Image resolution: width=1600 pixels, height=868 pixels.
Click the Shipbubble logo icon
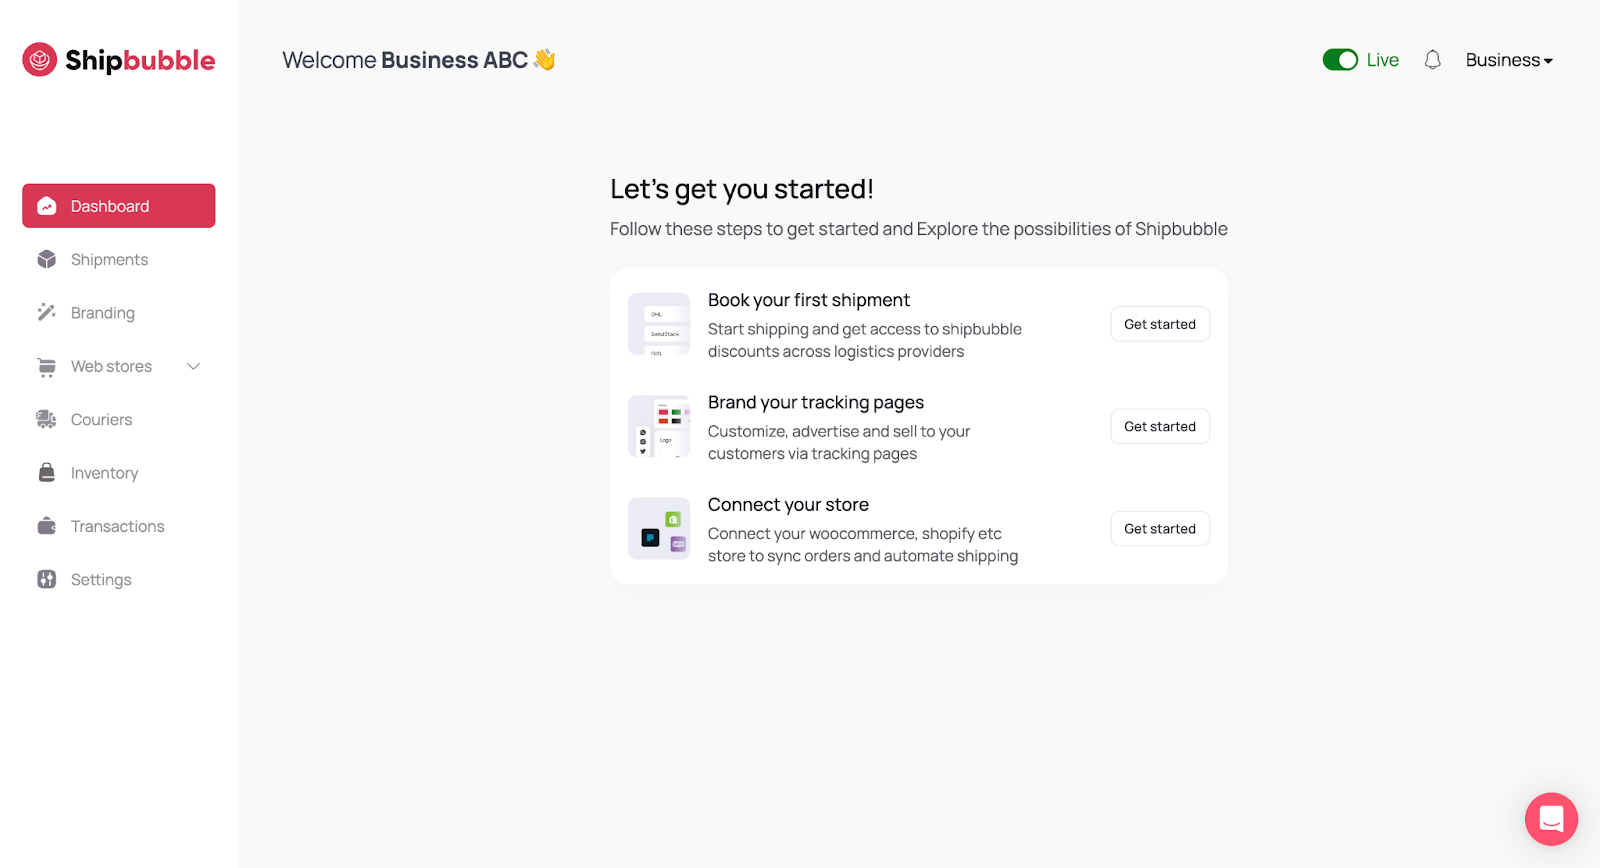pos(40,60)
